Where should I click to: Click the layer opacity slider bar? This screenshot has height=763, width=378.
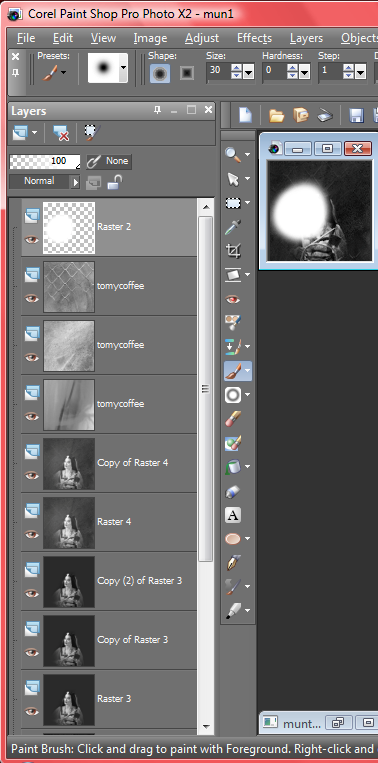(x=45, y=161)
